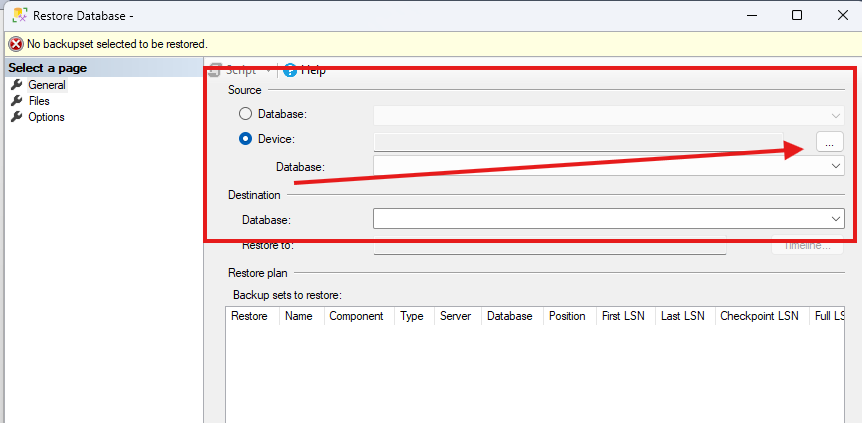Screen dimensions: 862x423
Task: Click the red error icon in the banner
Action: click(x=16, y=44)
